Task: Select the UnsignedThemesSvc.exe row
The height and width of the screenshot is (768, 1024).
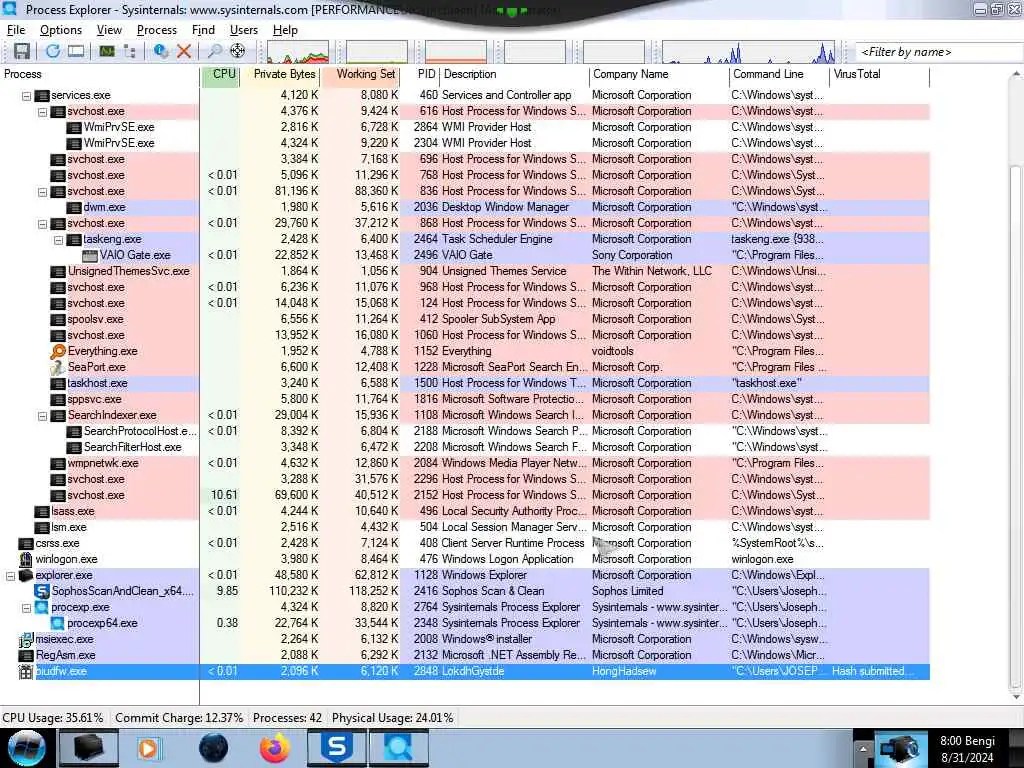Action: coord(465,271)
